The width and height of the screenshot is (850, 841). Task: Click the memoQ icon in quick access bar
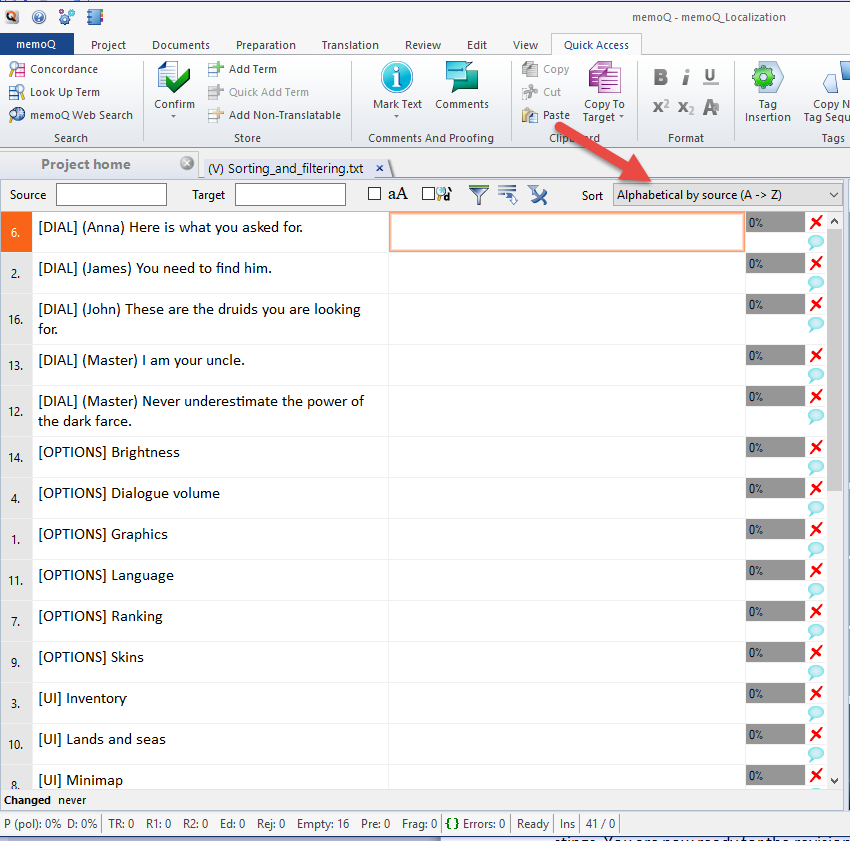pos(12,17)
